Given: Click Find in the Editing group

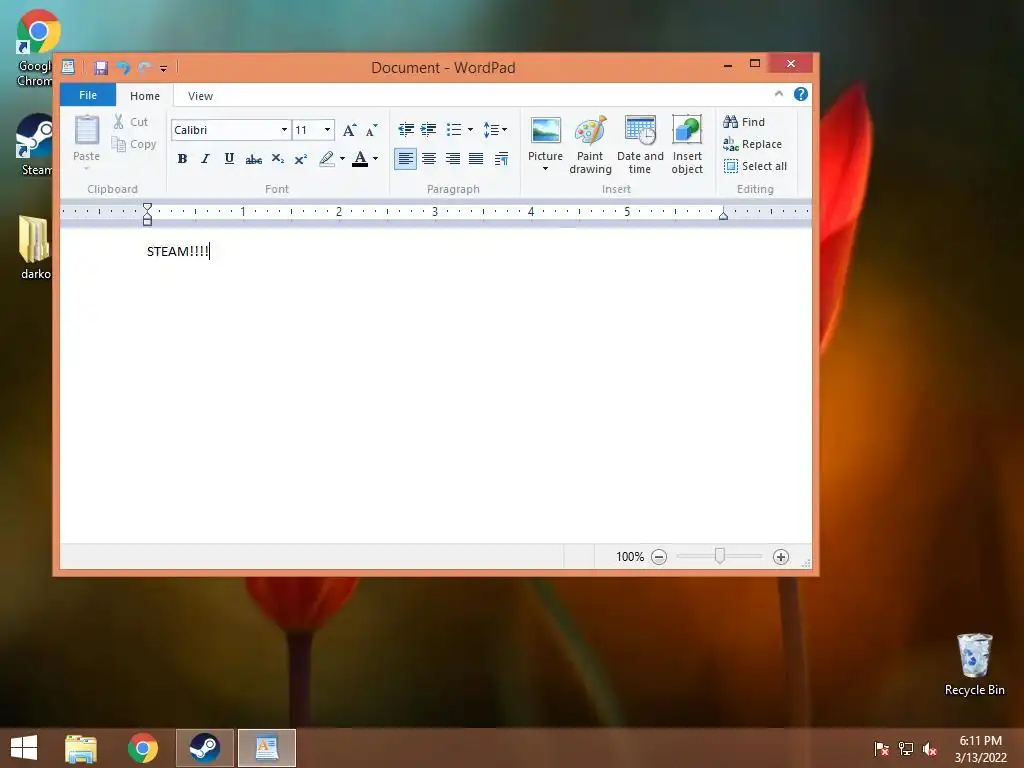Looking at the screenshot, I should point(744,121).
